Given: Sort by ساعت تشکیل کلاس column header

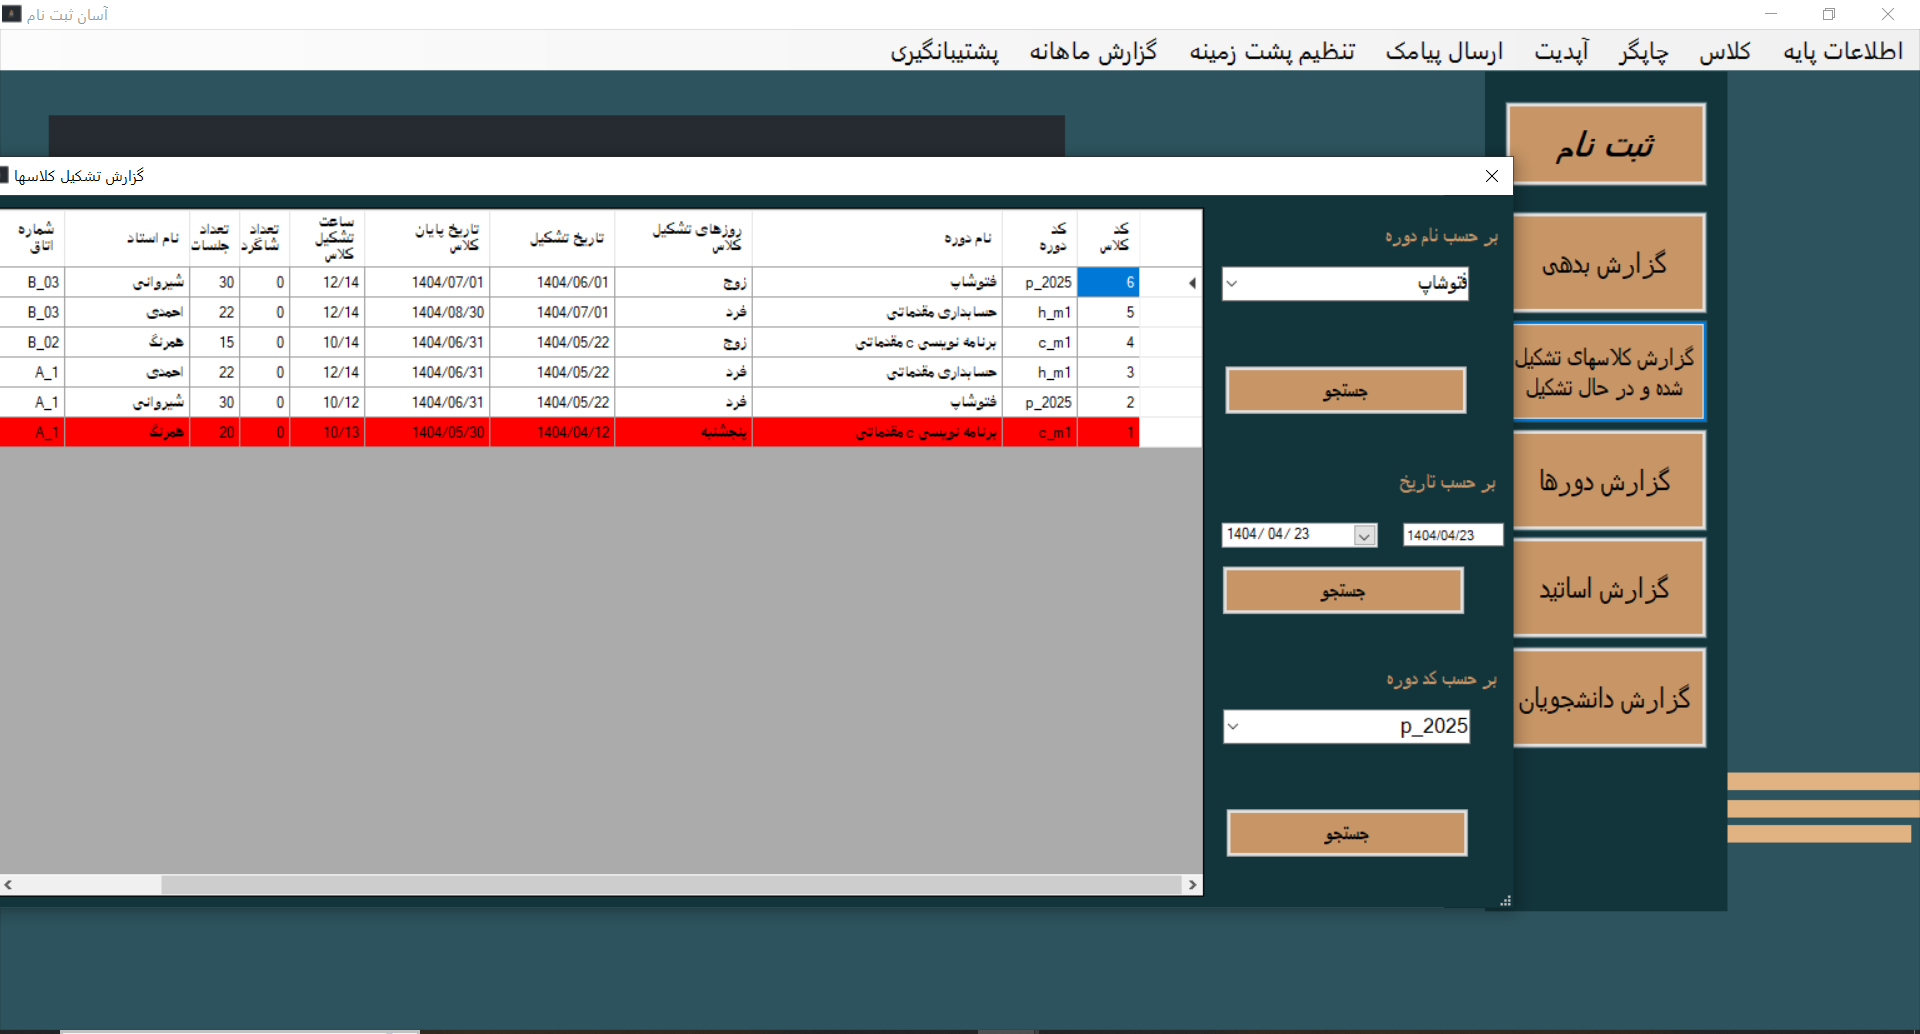Looking at the screenshot, I should click(x=328, y=238).
